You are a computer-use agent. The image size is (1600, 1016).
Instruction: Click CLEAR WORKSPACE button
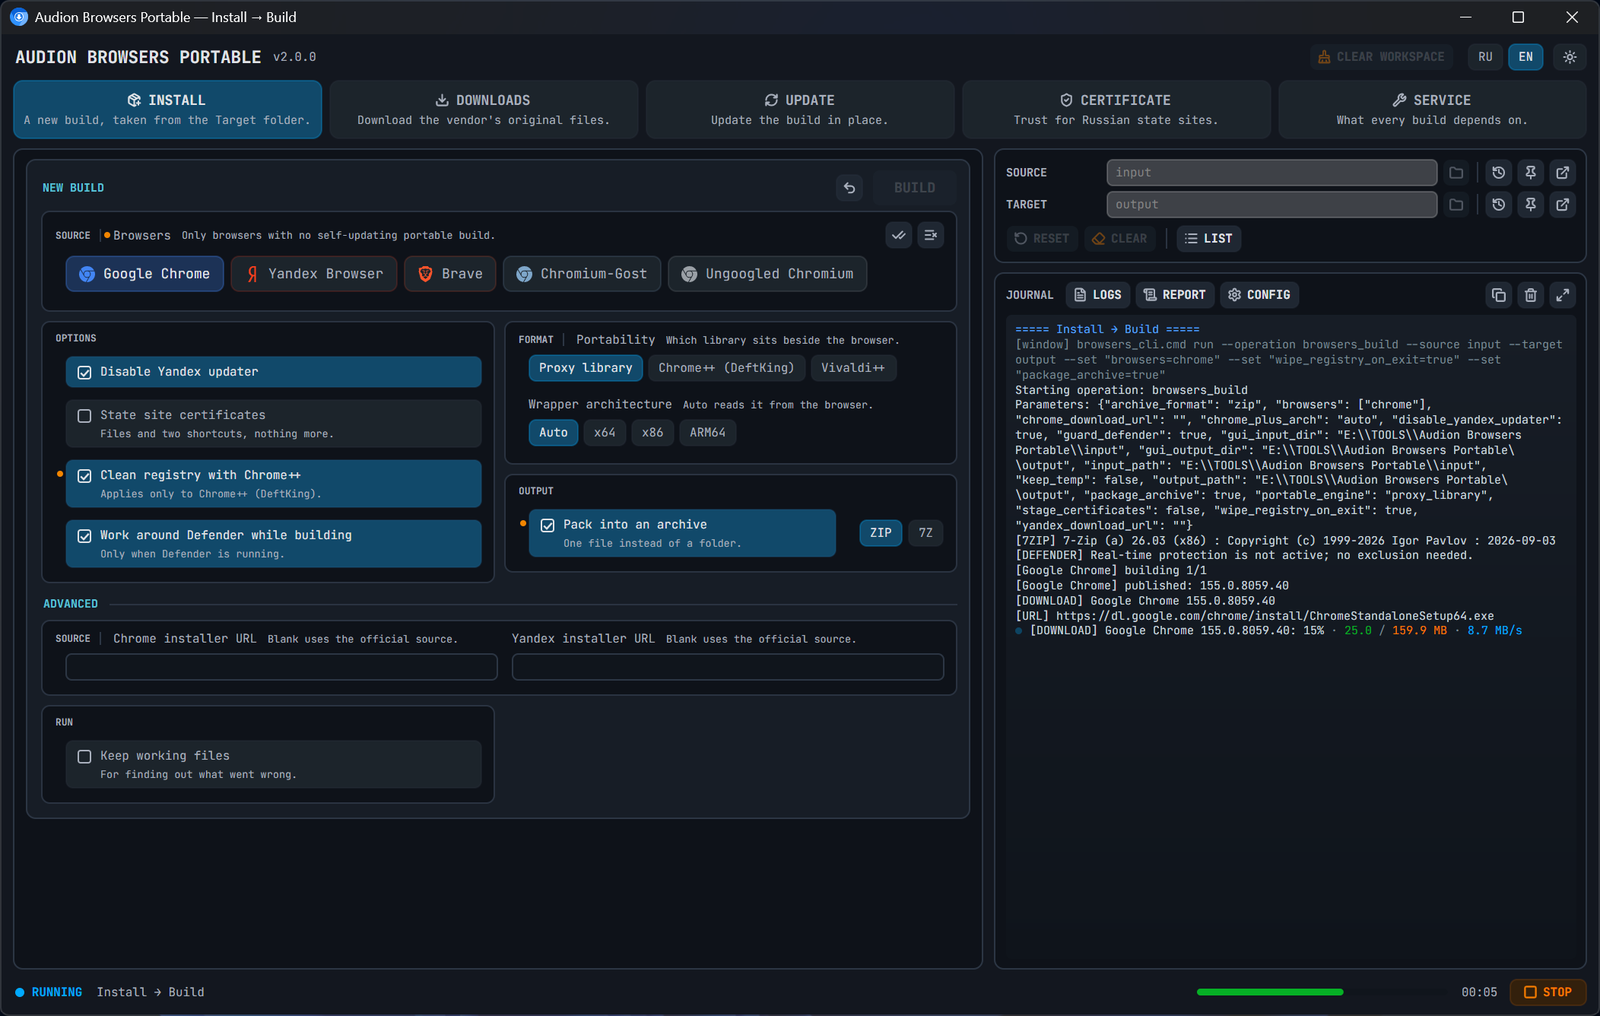pos(1381,57)
